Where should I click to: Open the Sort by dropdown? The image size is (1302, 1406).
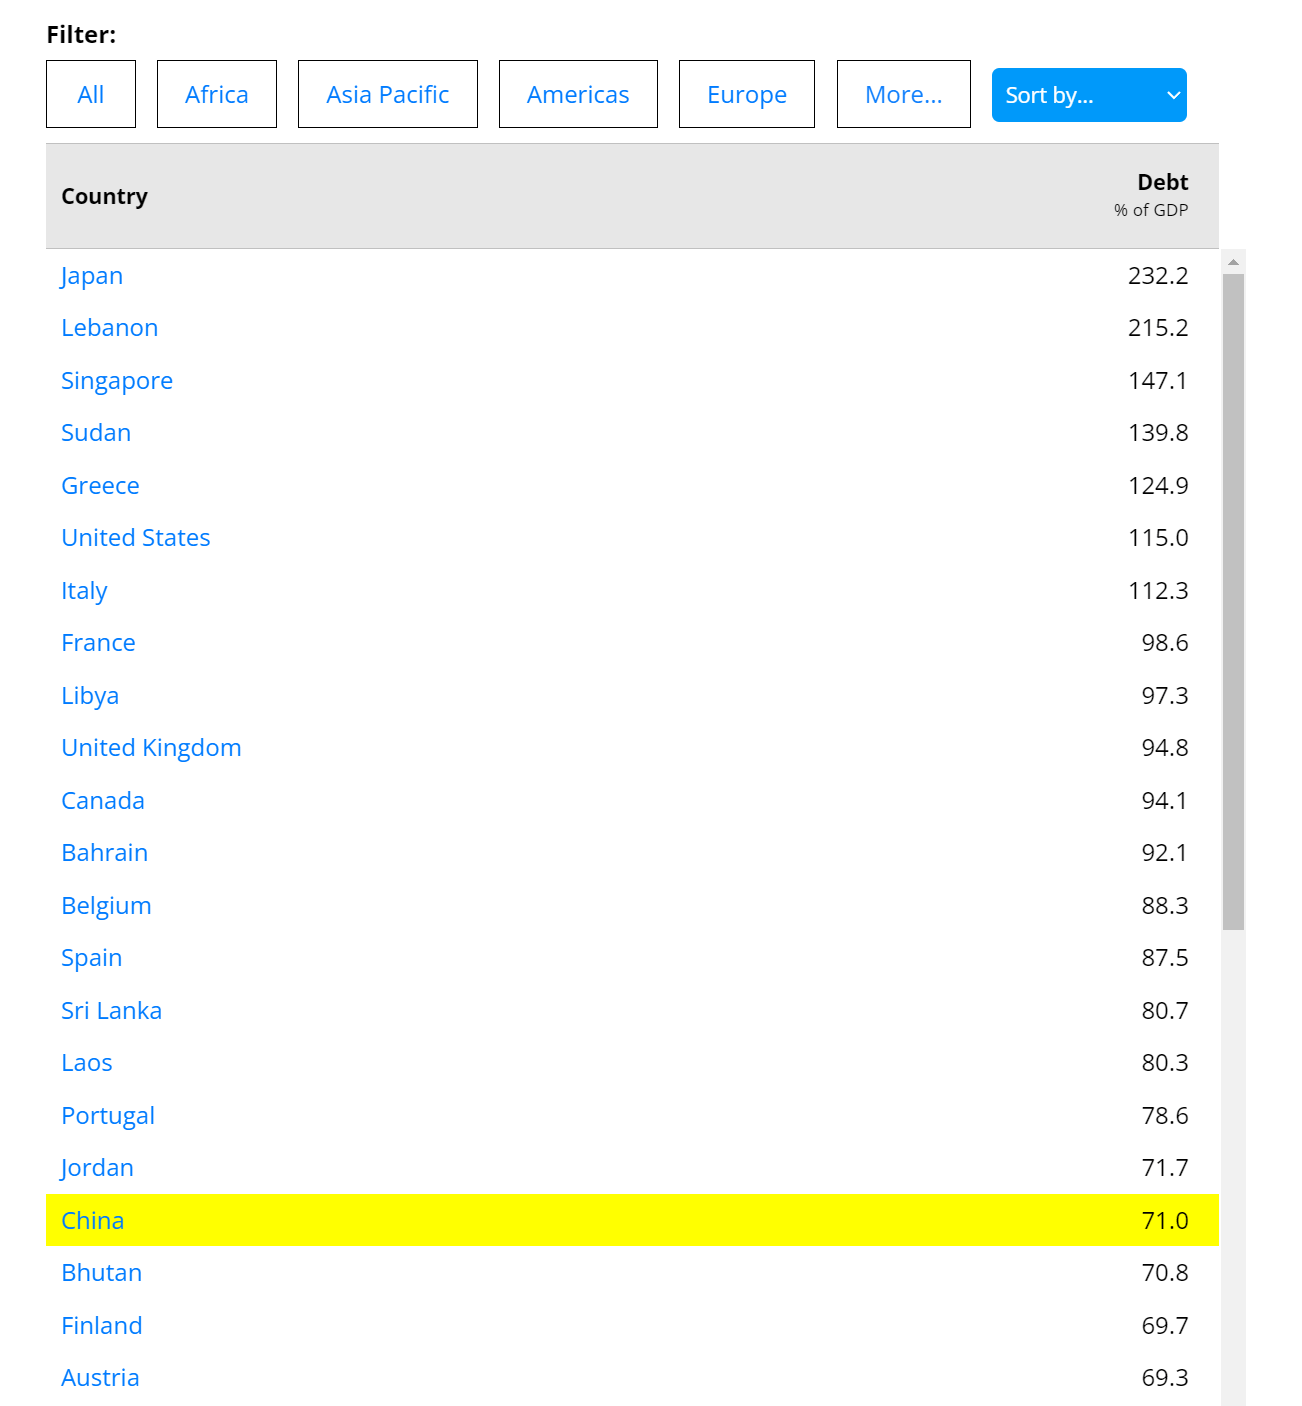point(1088,95)
